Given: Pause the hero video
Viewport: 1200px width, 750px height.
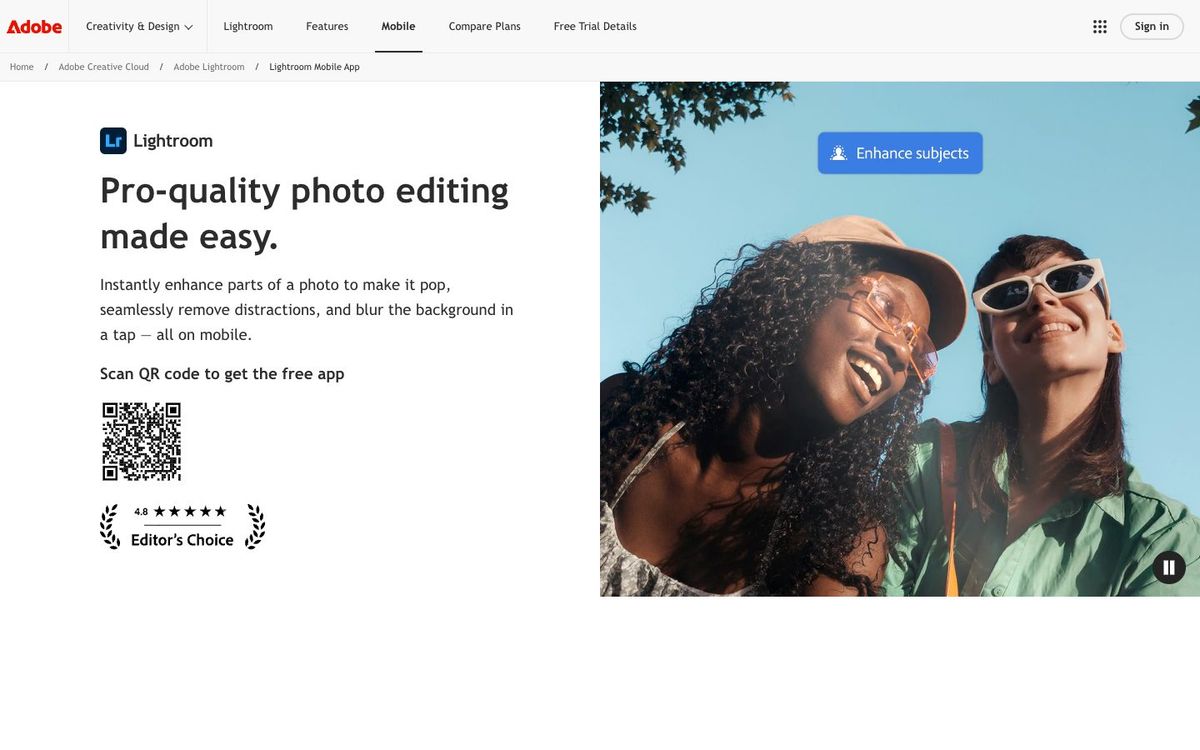Looking at the screenshot, I should [1169, 567].
